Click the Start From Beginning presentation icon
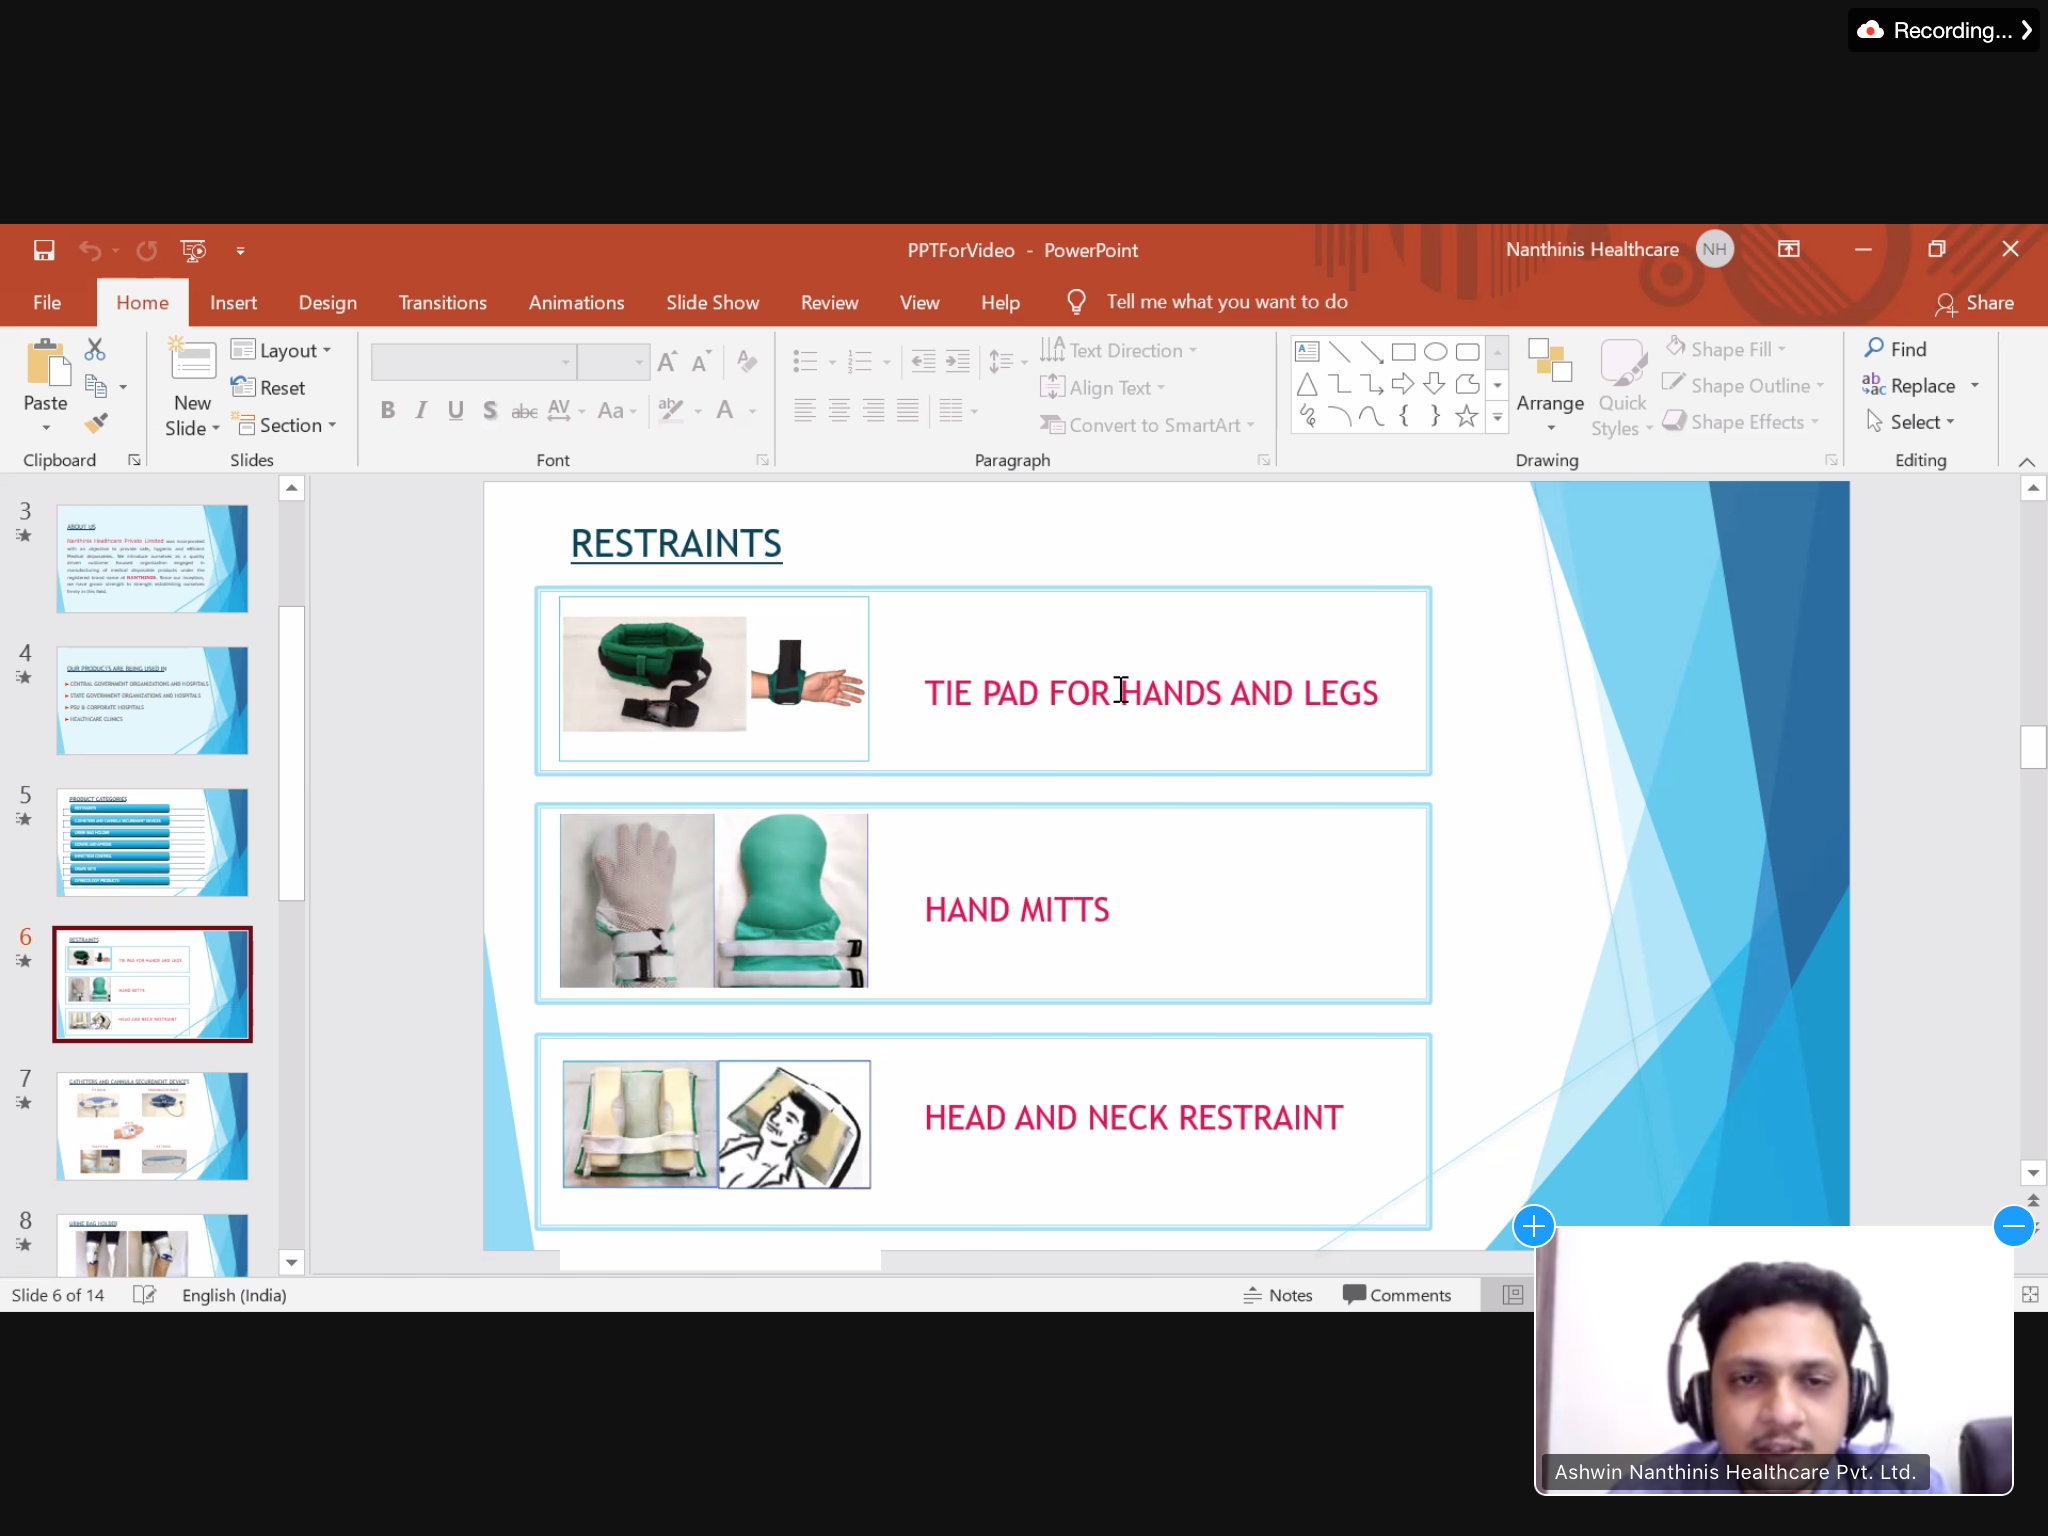Image resolution: width=2048 pixels, height=1536 pixels. pos(193,250)
